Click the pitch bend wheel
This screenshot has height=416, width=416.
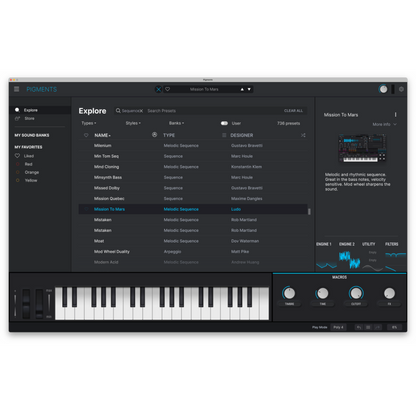click(x=26, y=303)
